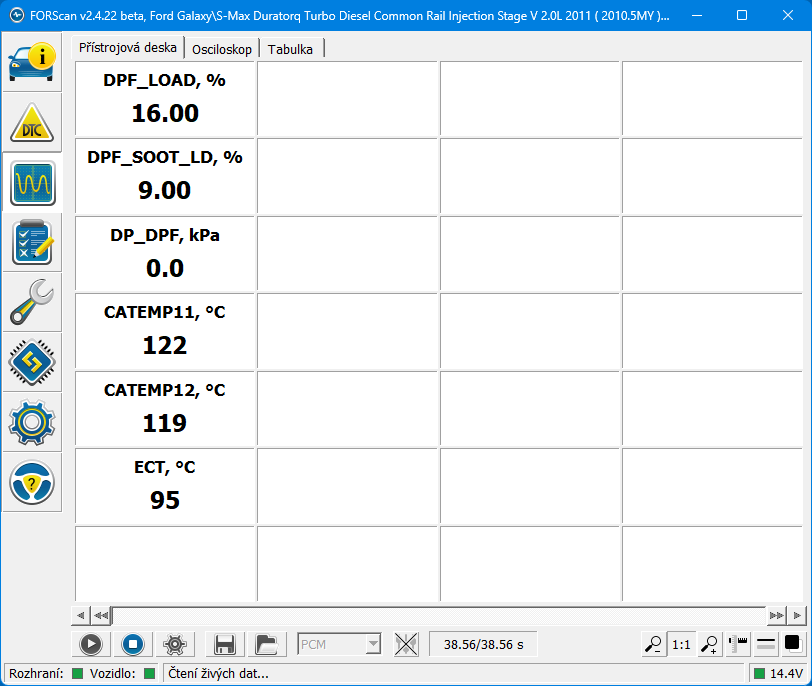This screenshot has height=686, width=812.
Task: Switch to the Osciloskop tab
Action: pos(222,49)
